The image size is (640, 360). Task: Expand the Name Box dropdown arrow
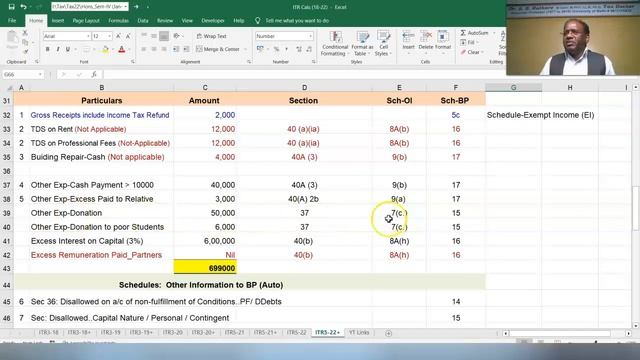pyautogui.click(x=40, y=74)
